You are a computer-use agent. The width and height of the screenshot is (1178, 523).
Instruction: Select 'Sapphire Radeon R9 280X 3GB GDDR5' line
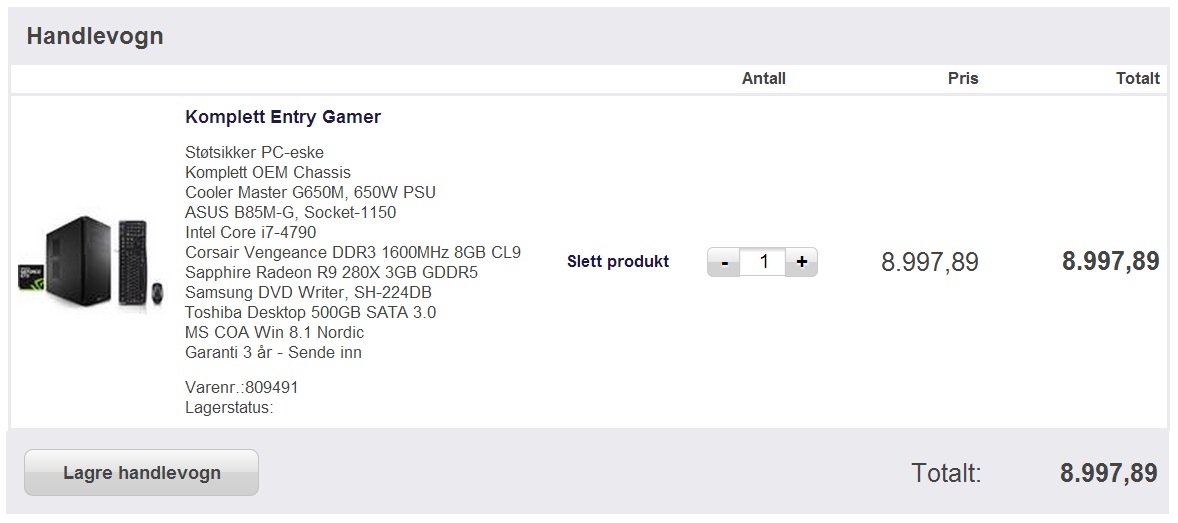click(331, 272)
